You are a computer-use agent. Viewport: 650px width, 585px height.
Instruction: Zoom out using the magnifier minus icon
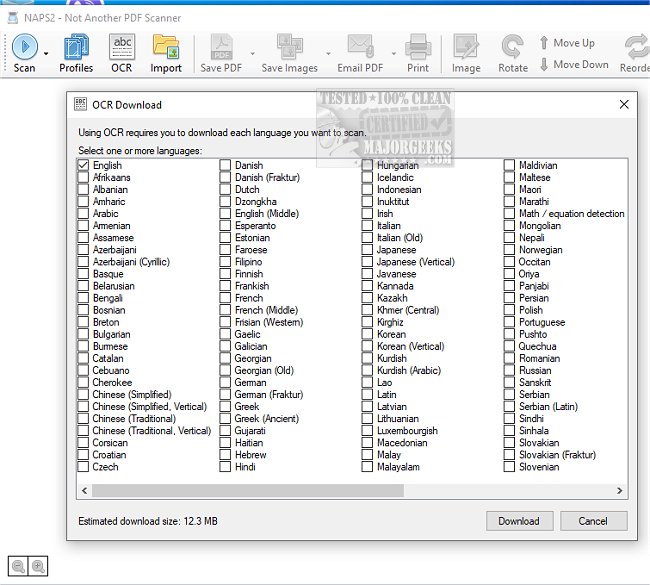click(x=18, y=566)
